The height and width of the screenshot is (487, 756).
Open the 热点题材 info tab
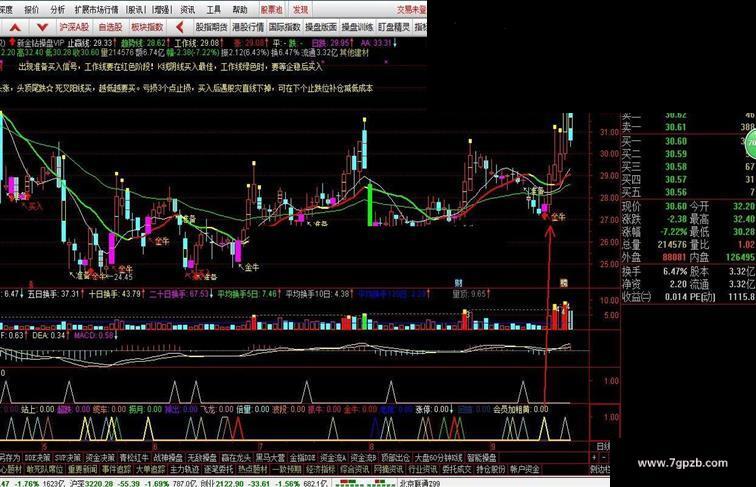pyautogui.click(x=253, y=469)
